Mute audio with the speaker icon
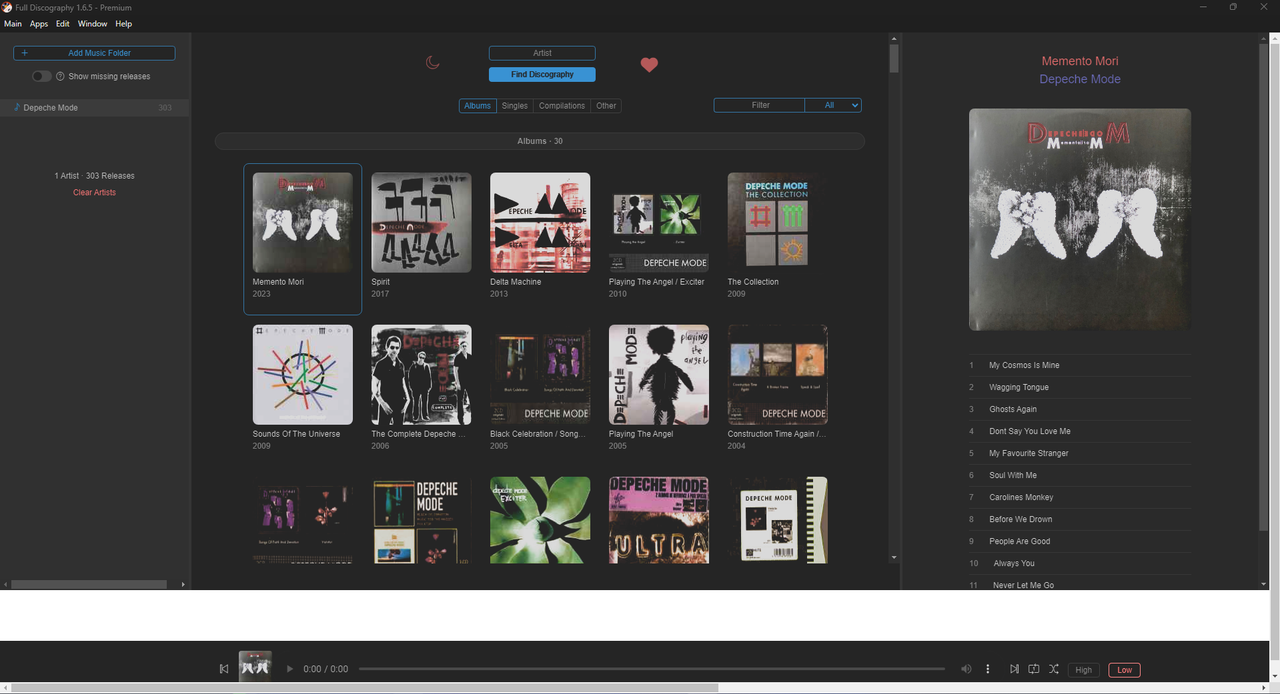Viewport: 1280px width, 694px height. tap(966, 669)
